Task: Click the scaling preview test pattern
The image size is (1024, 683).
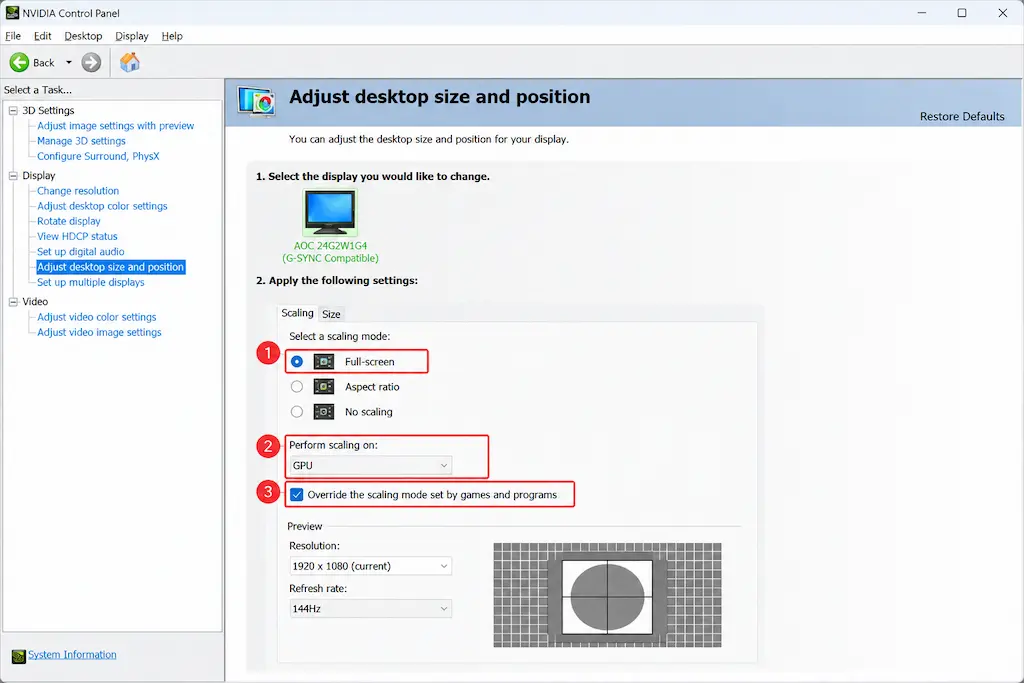Action: coord(607,596)
